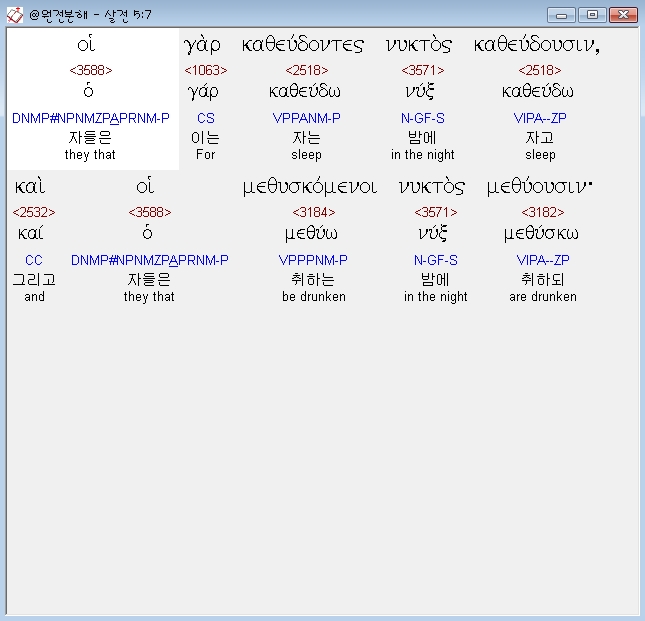The image size is (645, 621).
Task: Select the lemma γάρ
Action: pyautogui.click(x=203, y=92)
